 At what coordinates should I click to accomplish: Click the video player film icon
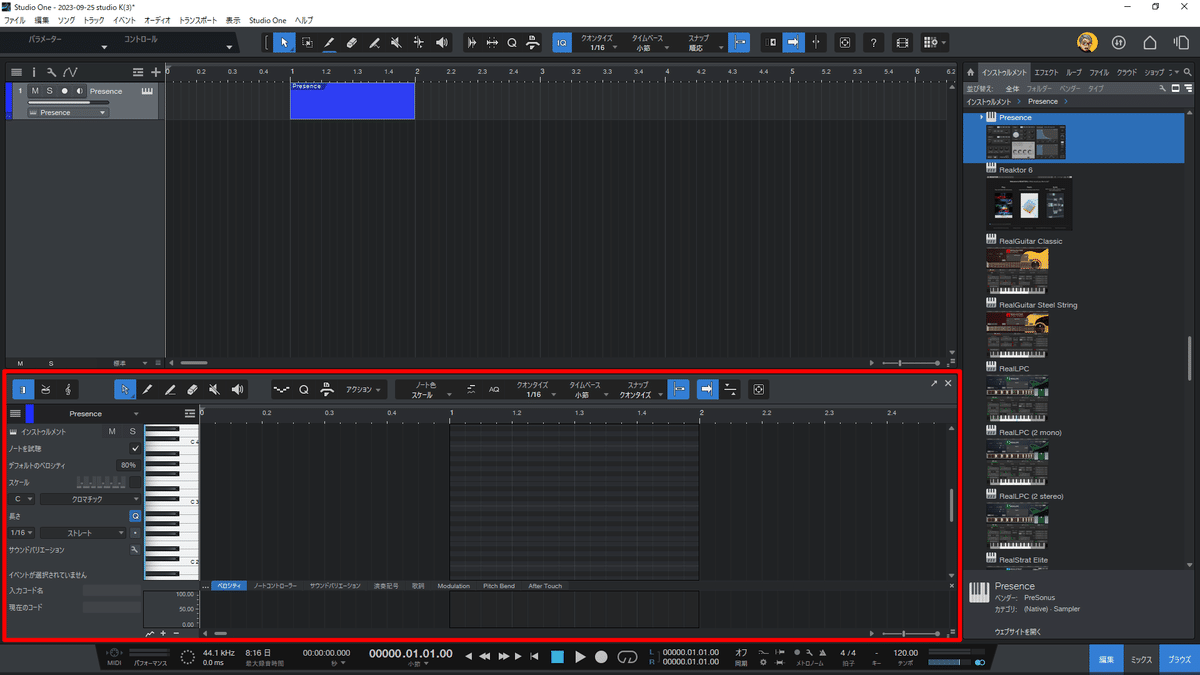pos(902,43)
